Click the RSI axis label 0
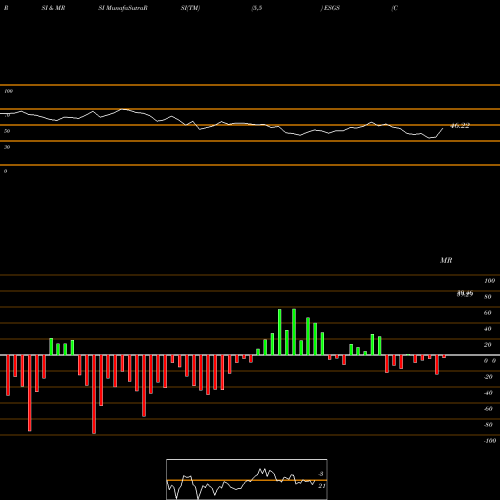 pos(5,171)
